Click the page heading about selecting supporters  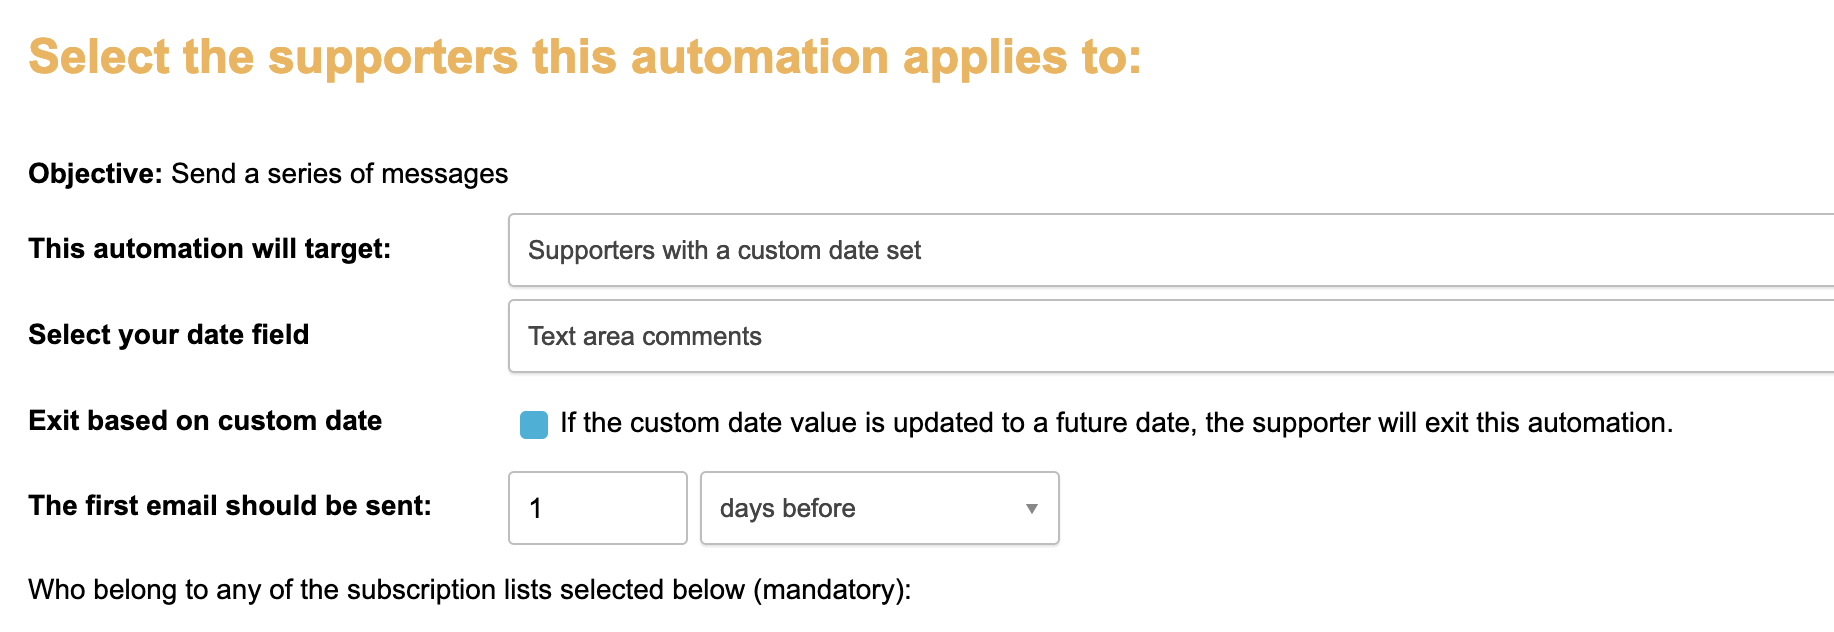tap(585, 57)
